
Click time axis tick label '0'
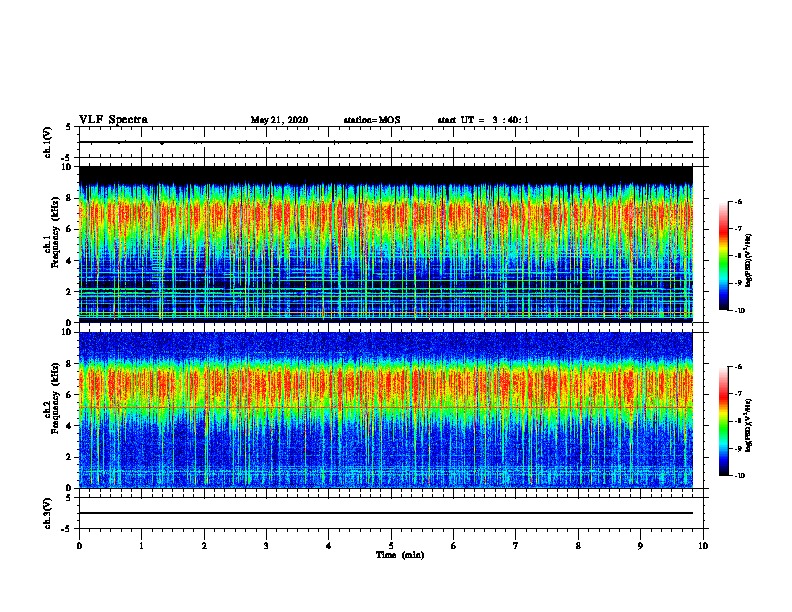tap(79, 546)
